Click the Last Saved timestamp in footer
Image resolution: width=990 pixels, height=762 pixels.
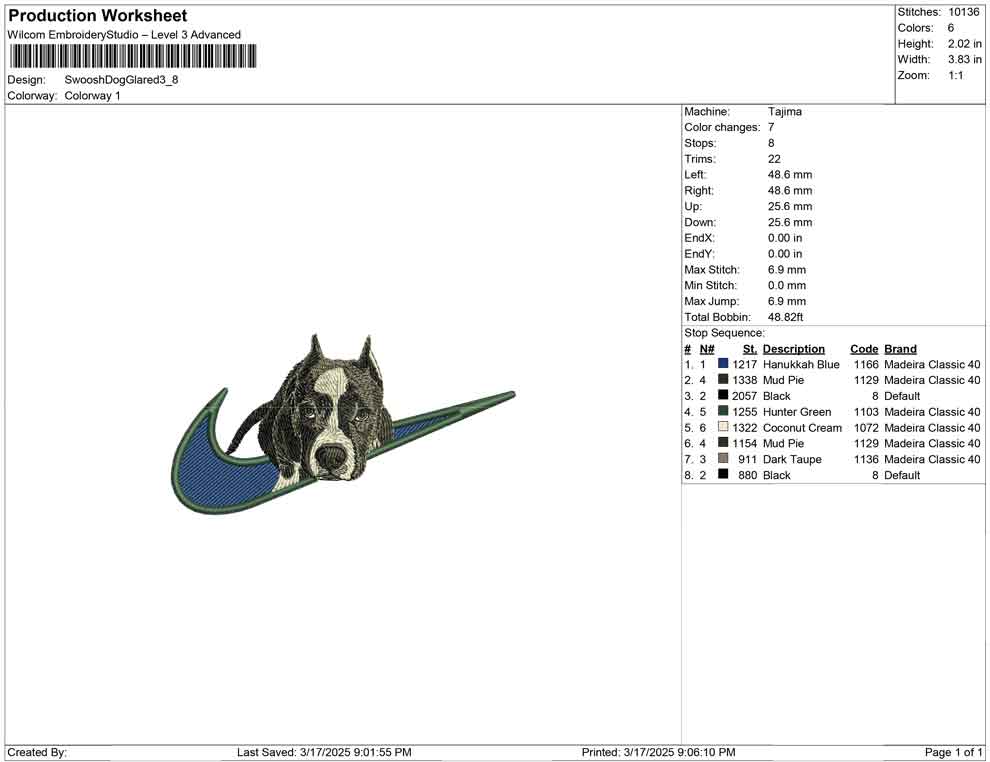[x=324, y=752]
